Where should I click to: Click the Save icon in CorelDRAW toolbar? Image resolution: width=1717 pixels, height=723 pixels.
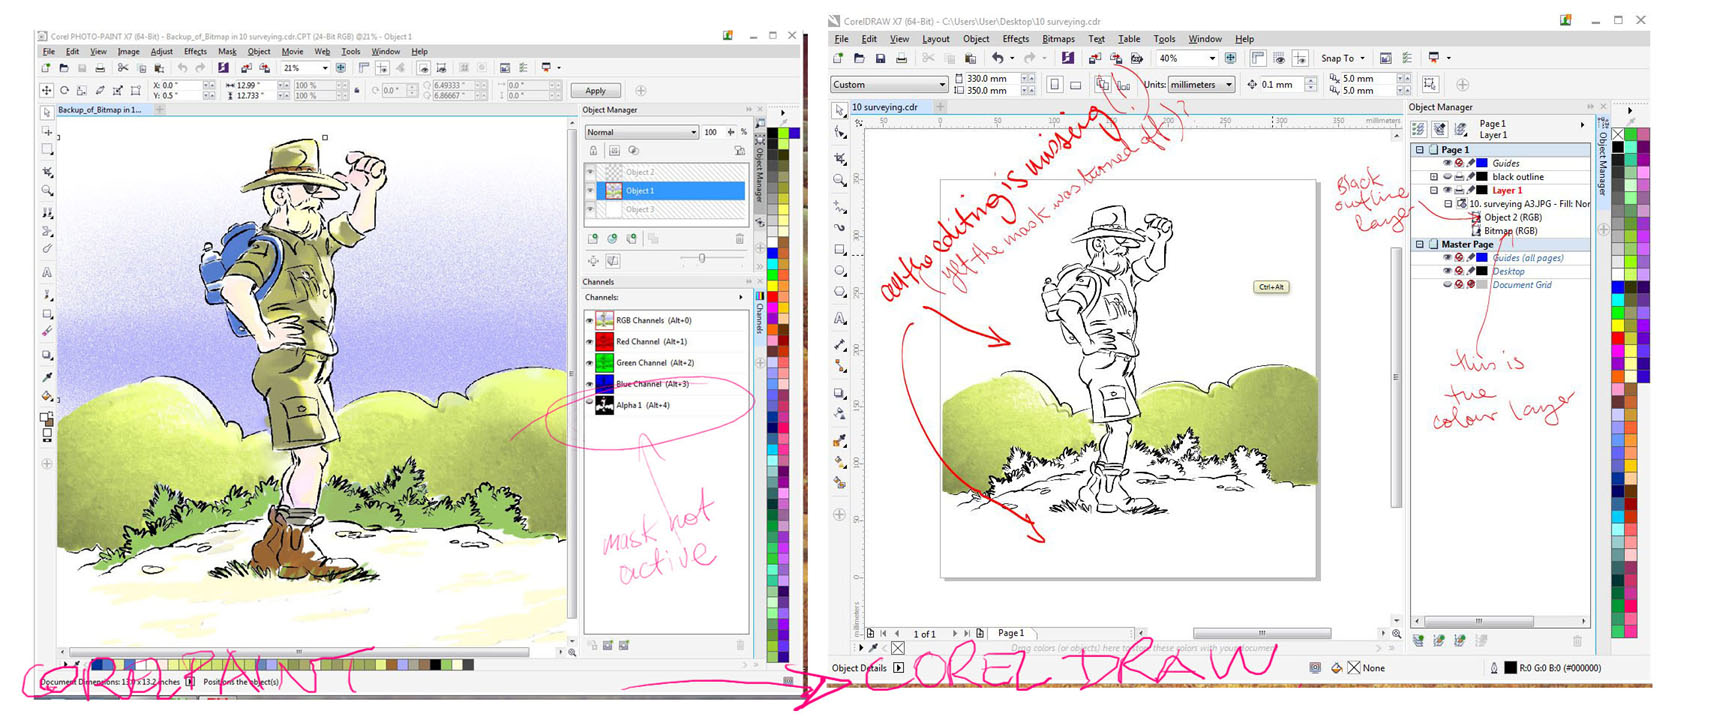(x=880, y=58)
